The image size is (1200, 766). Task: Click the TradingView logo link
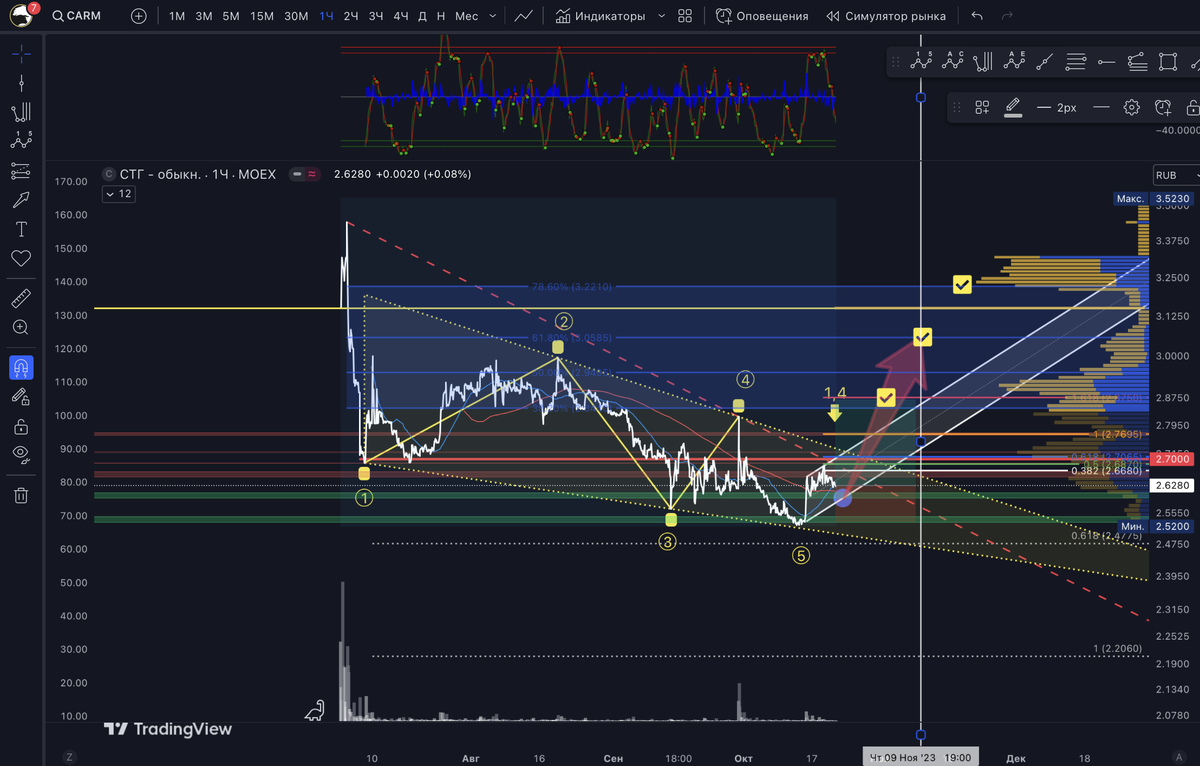point(168,729)
